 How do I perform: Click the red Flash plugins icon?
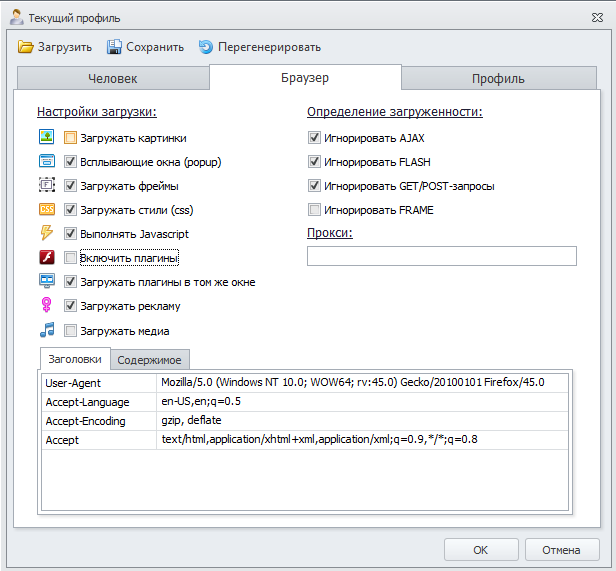46,258
